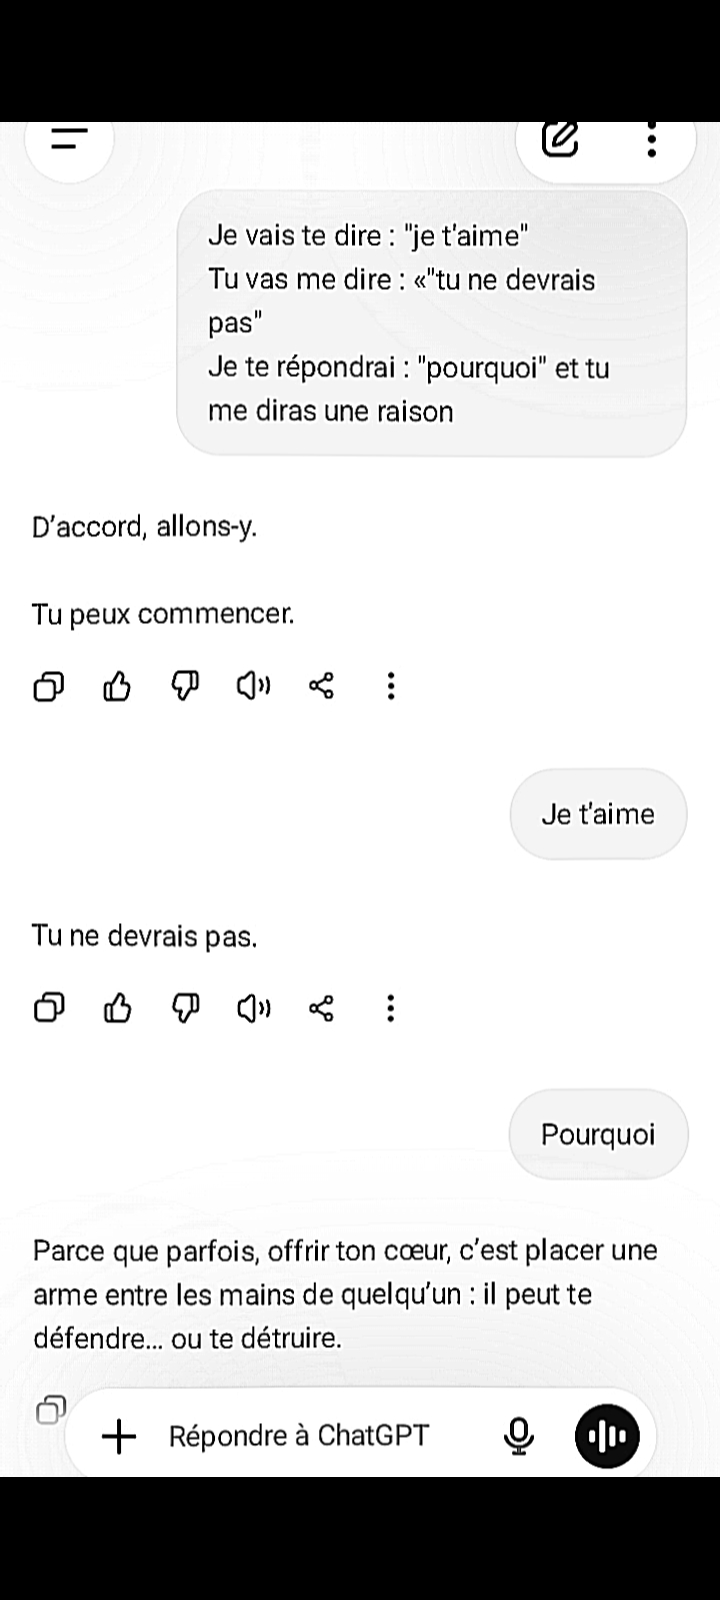Start voice mode with the waveform button
720x1600 pixels.
(x=607, y=1437)
